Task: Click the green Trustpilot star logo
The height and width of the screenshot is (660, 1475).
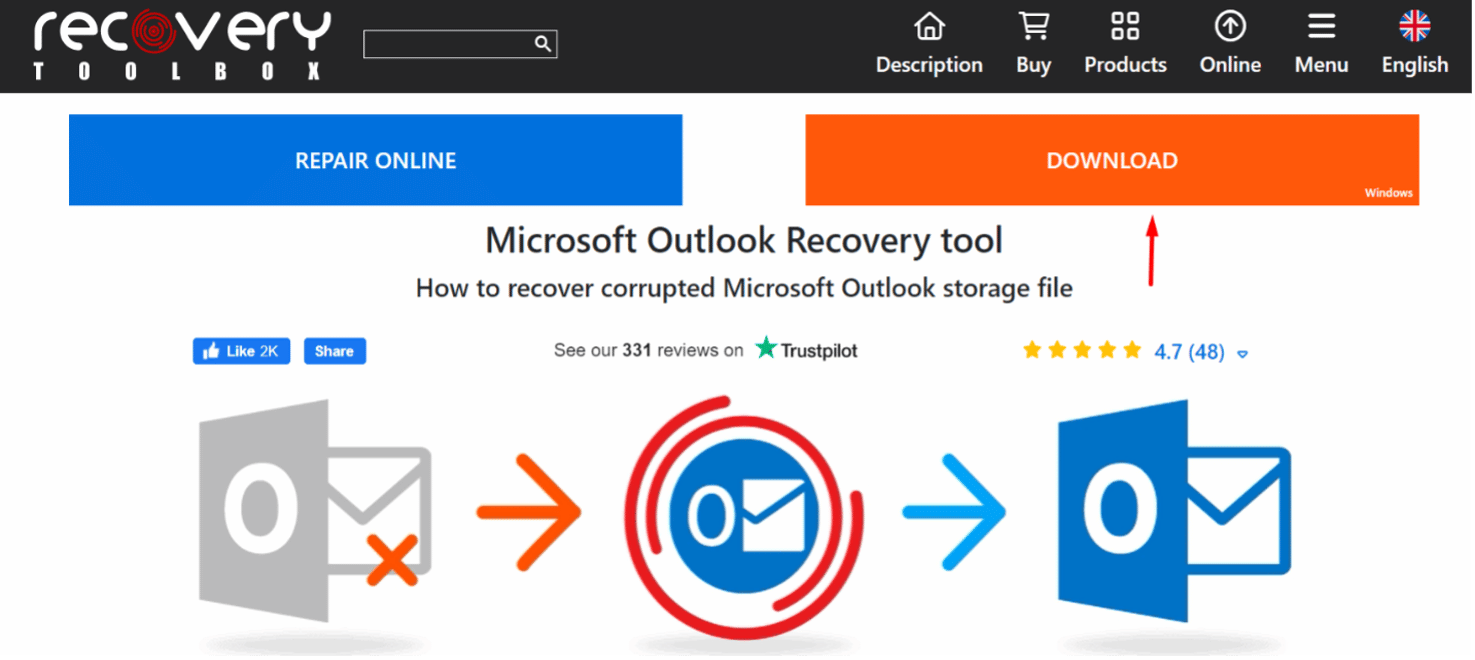Action: coord(766,348)
